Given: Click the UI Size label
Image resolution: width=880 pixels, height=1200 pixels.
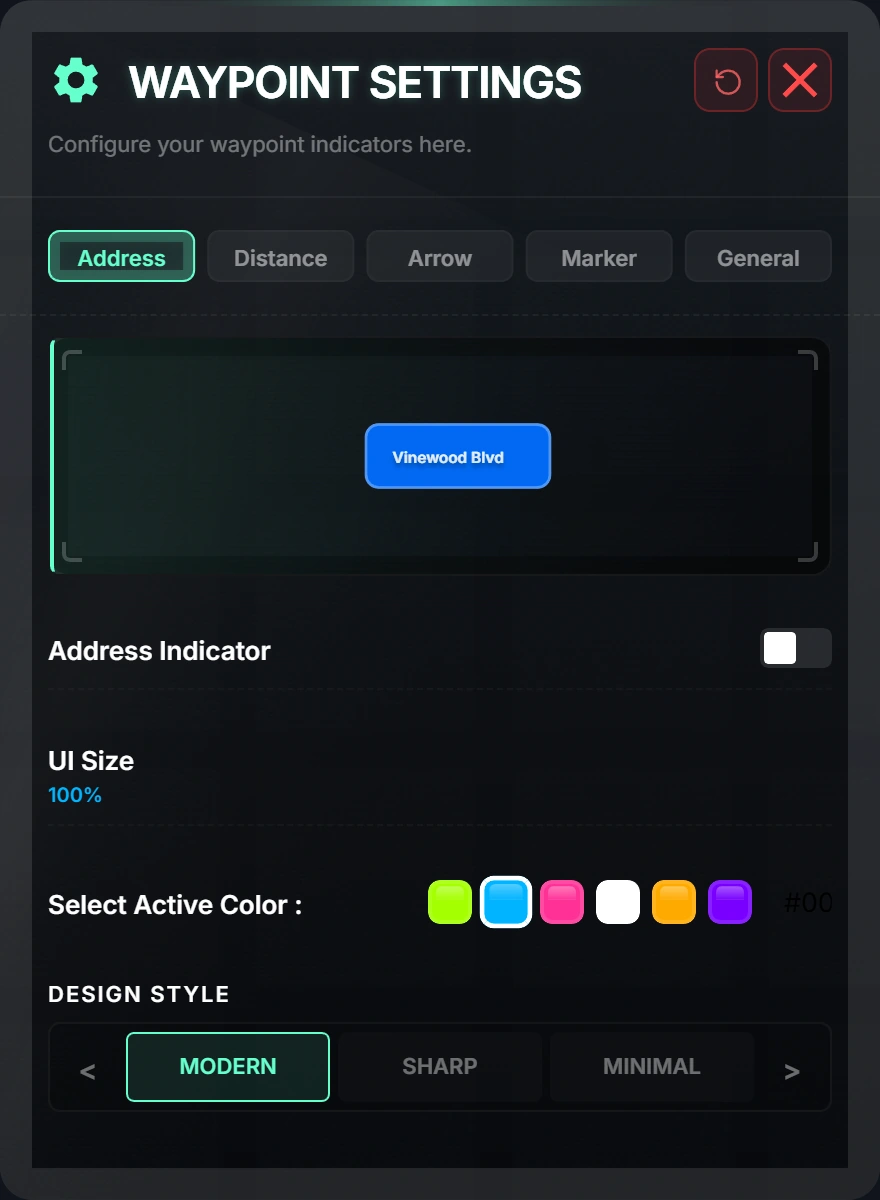Looking at the screenshot, I should point(91,761).
